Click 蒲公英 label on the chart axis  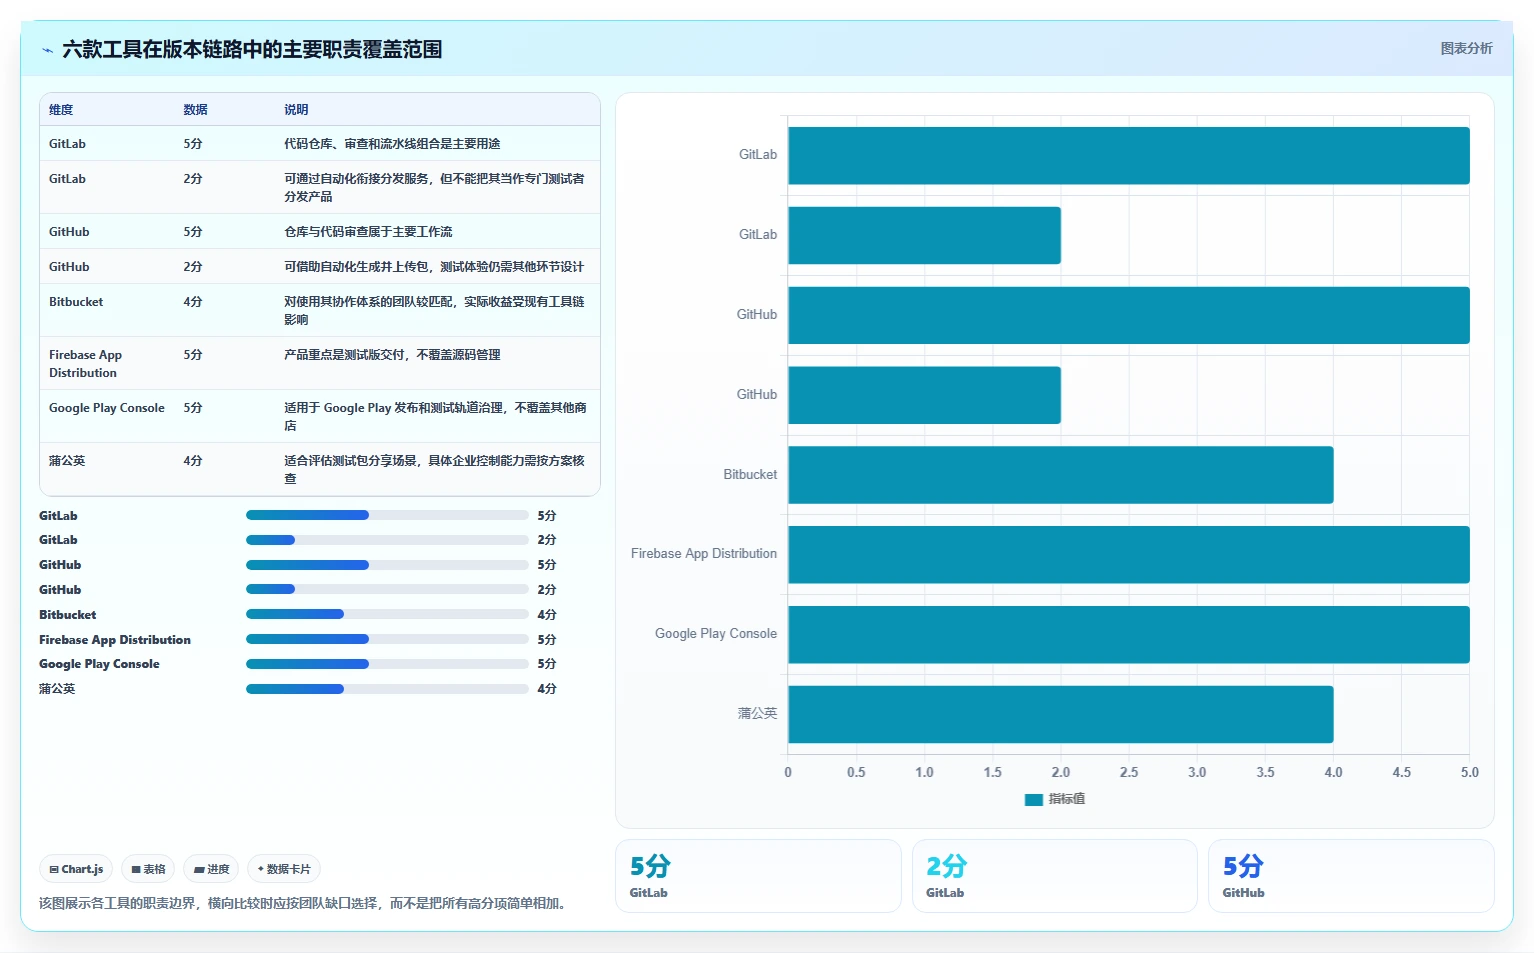pyautogui.click(x=757, y=714)
